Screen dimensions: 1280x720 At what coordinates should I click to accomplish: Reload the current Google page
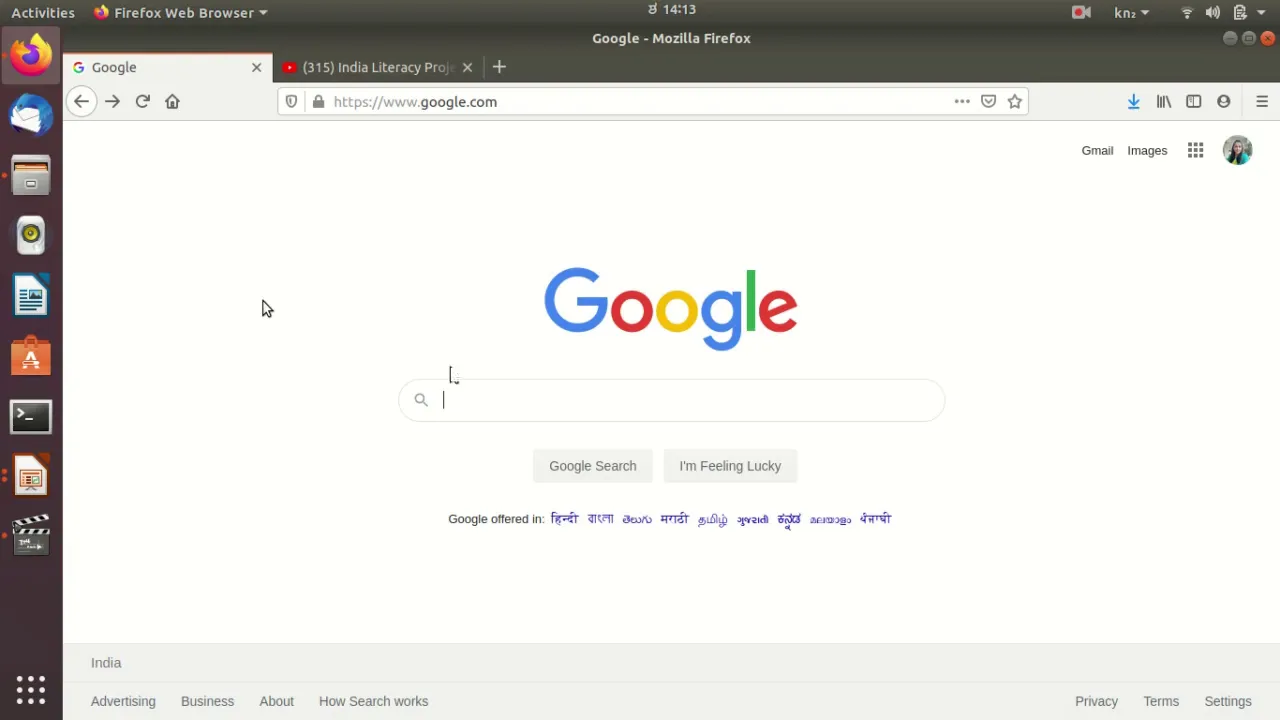coord(142,101)
